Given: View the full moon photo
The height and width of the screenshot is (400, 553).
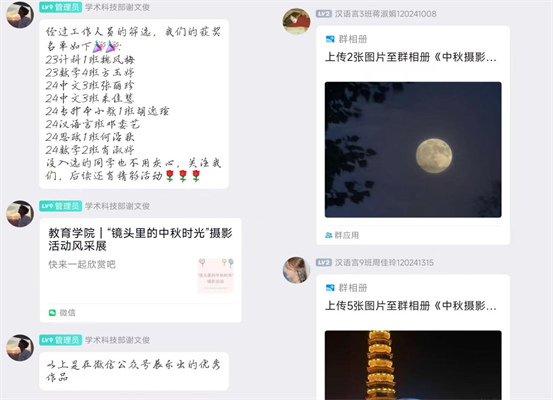Looking at the screenshot, I should [x=413, y=150].
